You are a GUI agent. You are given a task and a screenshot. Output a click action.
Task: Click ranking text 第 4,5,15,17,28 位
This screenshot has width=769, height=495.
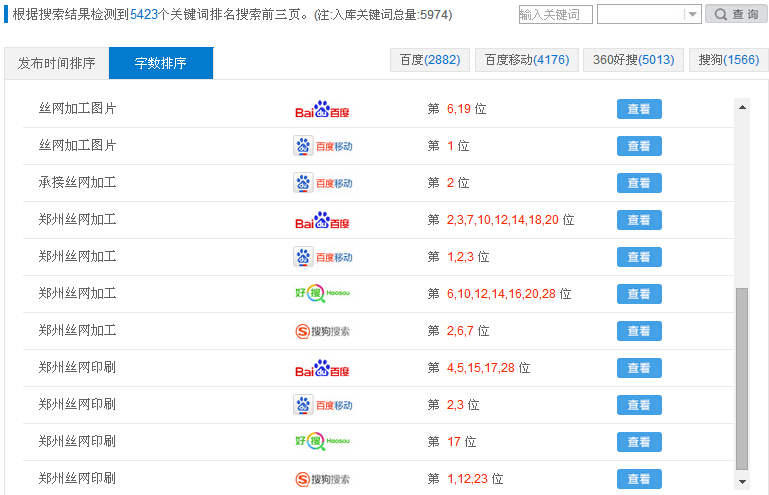point(479,368)
